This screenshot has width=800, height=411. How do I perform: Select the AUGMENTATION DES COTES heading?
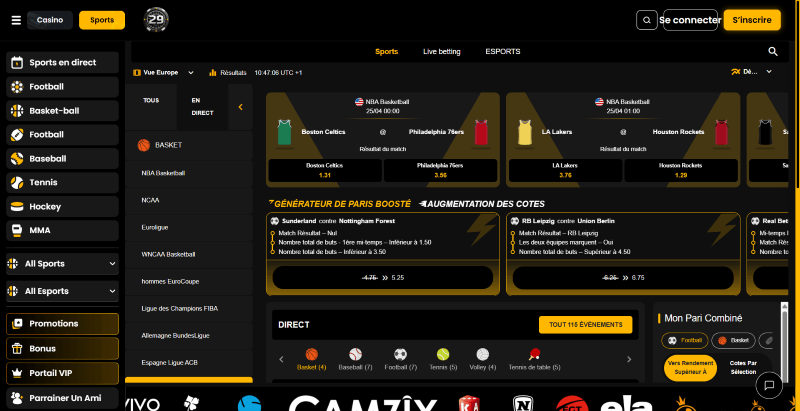coord(482,204)
